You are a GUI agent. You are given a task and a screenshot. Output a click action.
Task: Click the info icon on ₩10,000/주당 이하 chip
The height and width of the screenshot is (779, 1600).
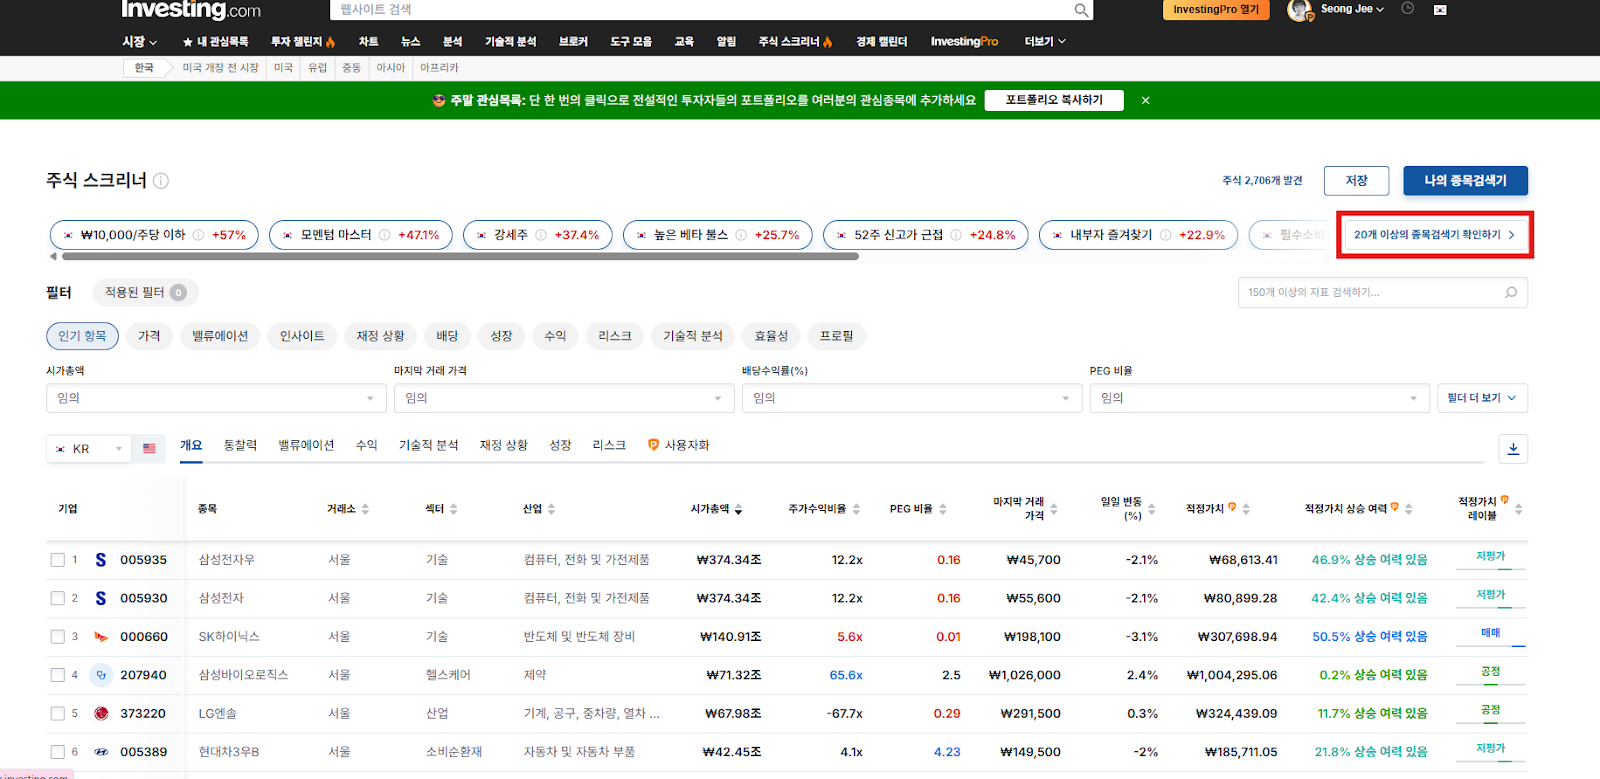point(199,235)
